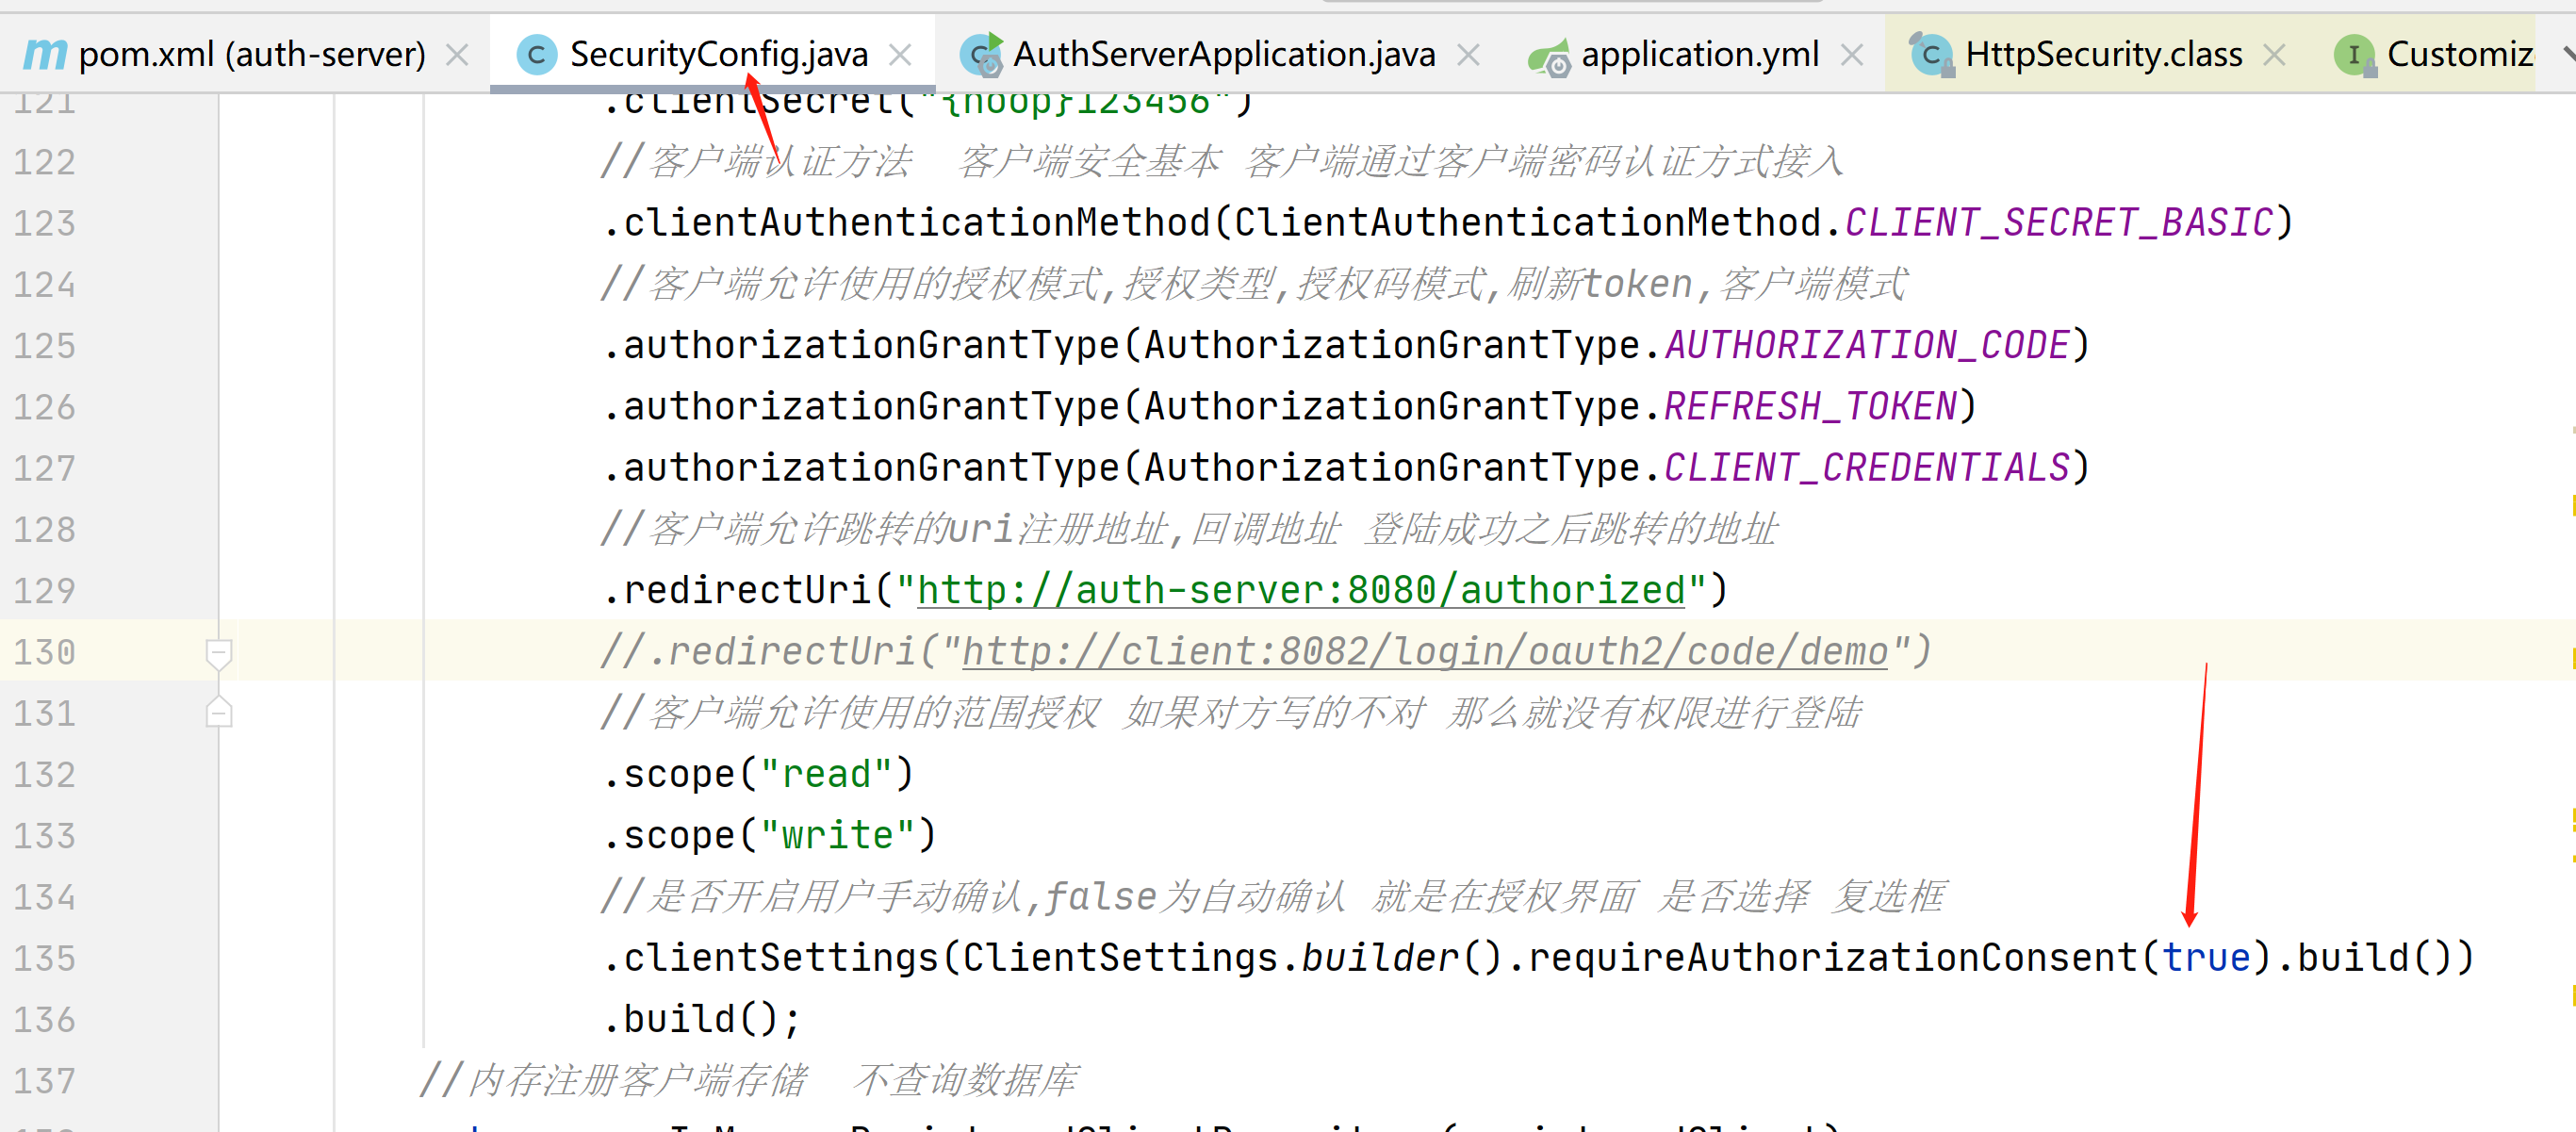2576x1132 pixels.
Task: Click the runnable class icon on AuthServerApplication.java tab
Action: coord(980,54)
